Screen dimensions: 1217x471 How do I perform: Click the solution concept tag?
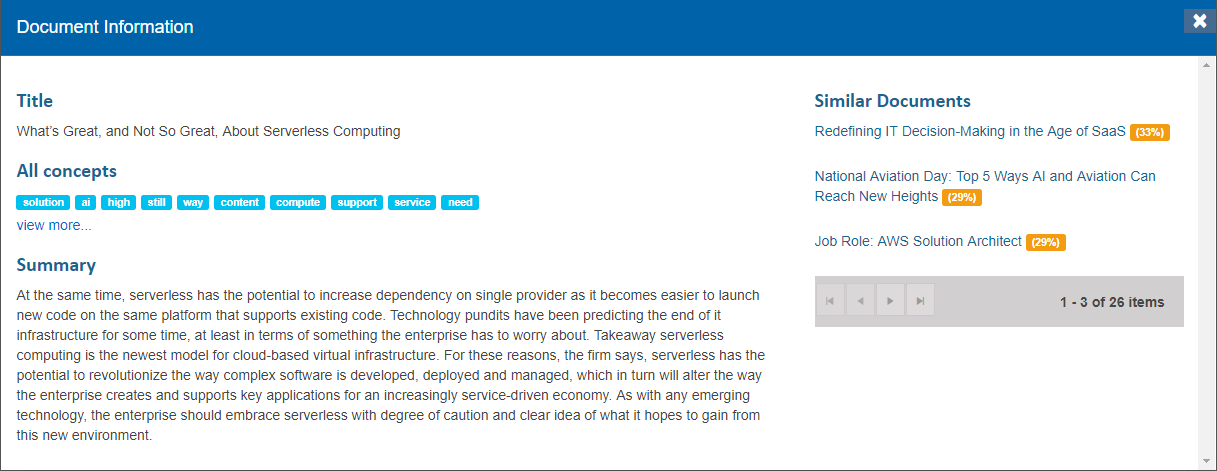43,202
